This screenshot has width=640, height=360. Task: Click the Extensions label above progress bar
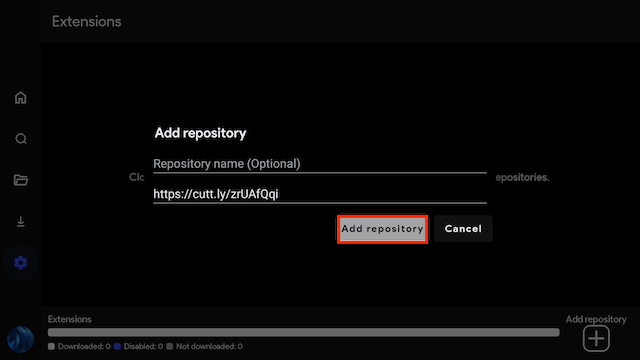click(69, 319)
